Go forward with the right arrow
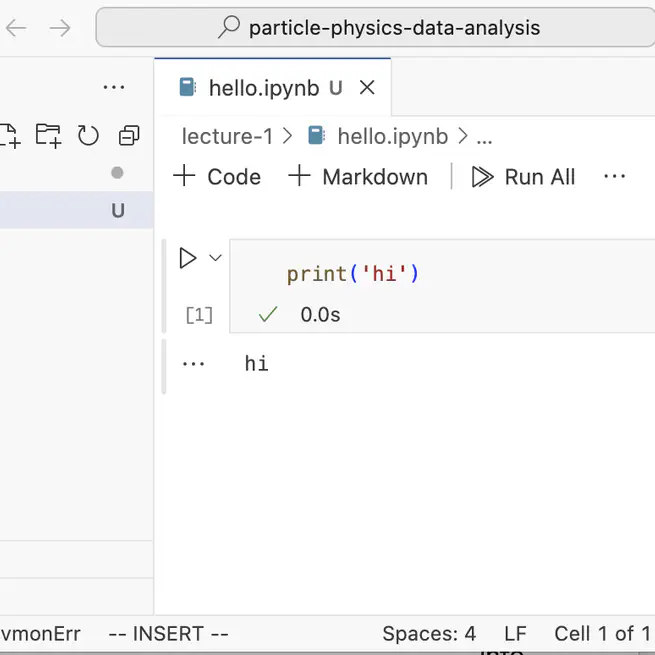Image resolution: width=655 pixels, height=655 pixels. [60, 28]
